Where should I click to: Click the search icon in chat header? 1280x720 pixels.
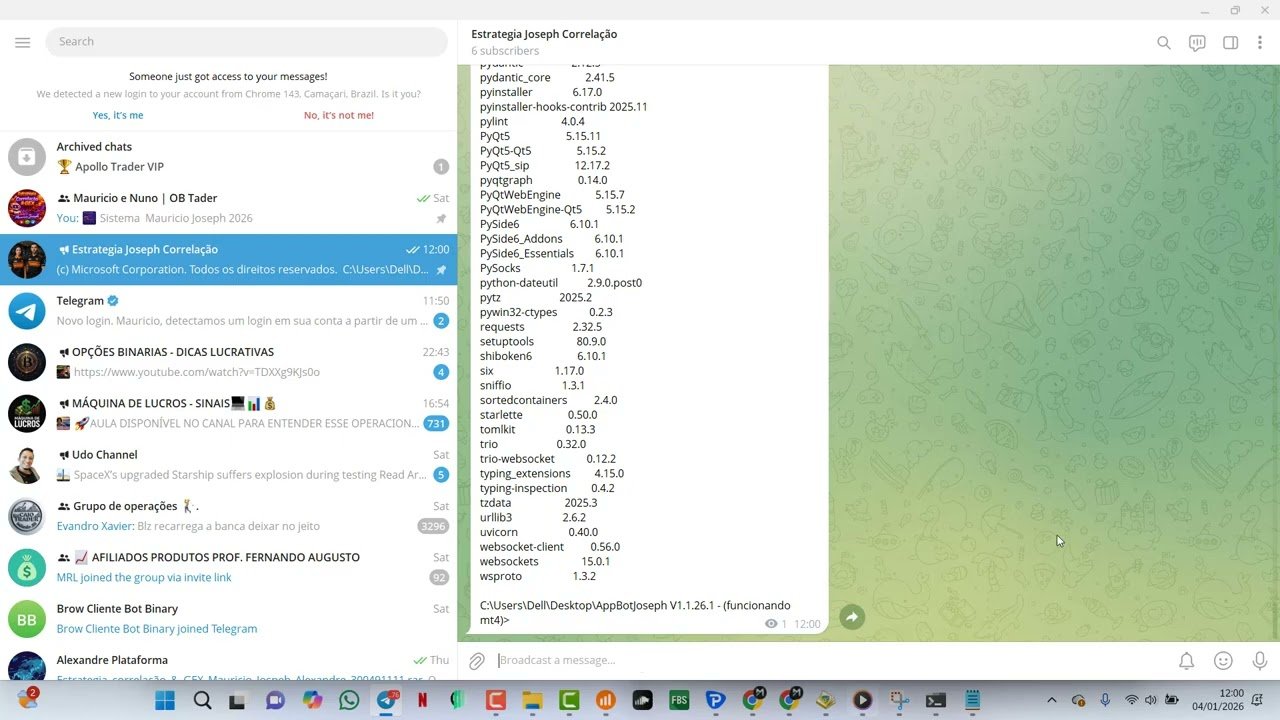pos(1164,43)
